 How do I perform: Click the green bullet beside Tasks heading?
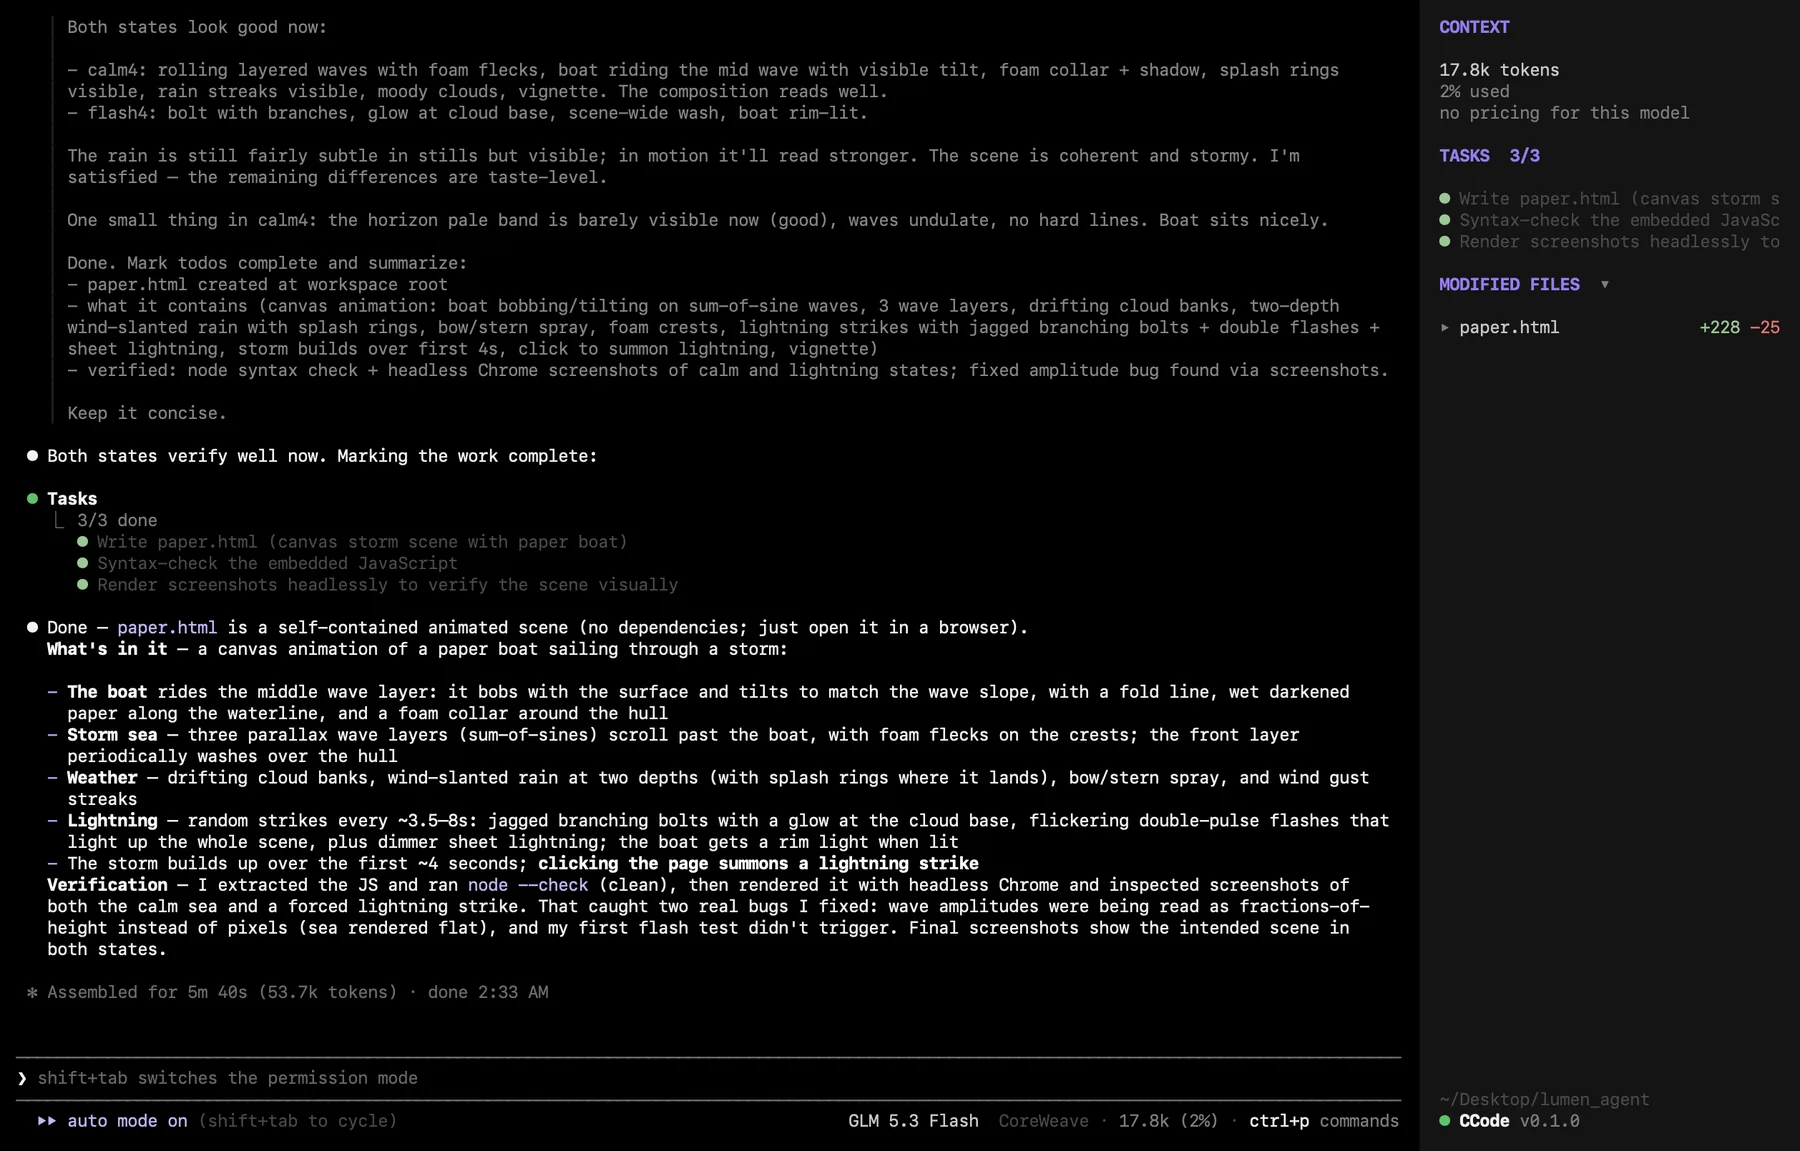coord(32,498)
